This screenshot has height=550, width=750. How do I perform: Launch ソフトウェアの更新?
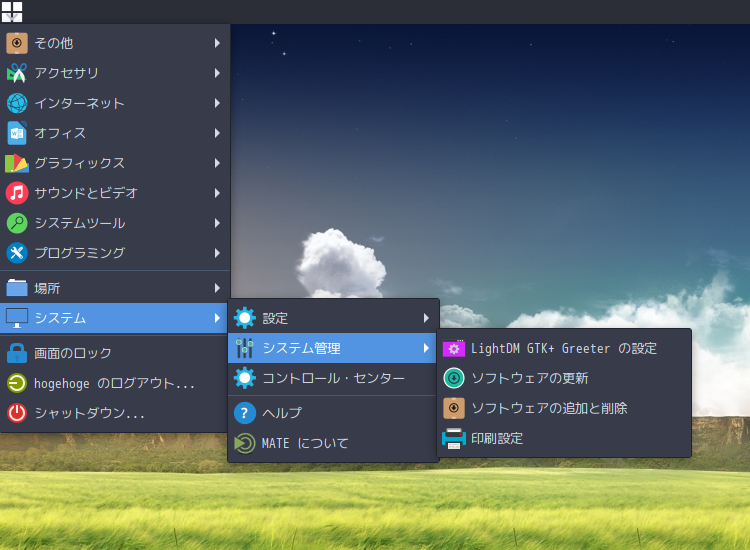pos(564,378)
